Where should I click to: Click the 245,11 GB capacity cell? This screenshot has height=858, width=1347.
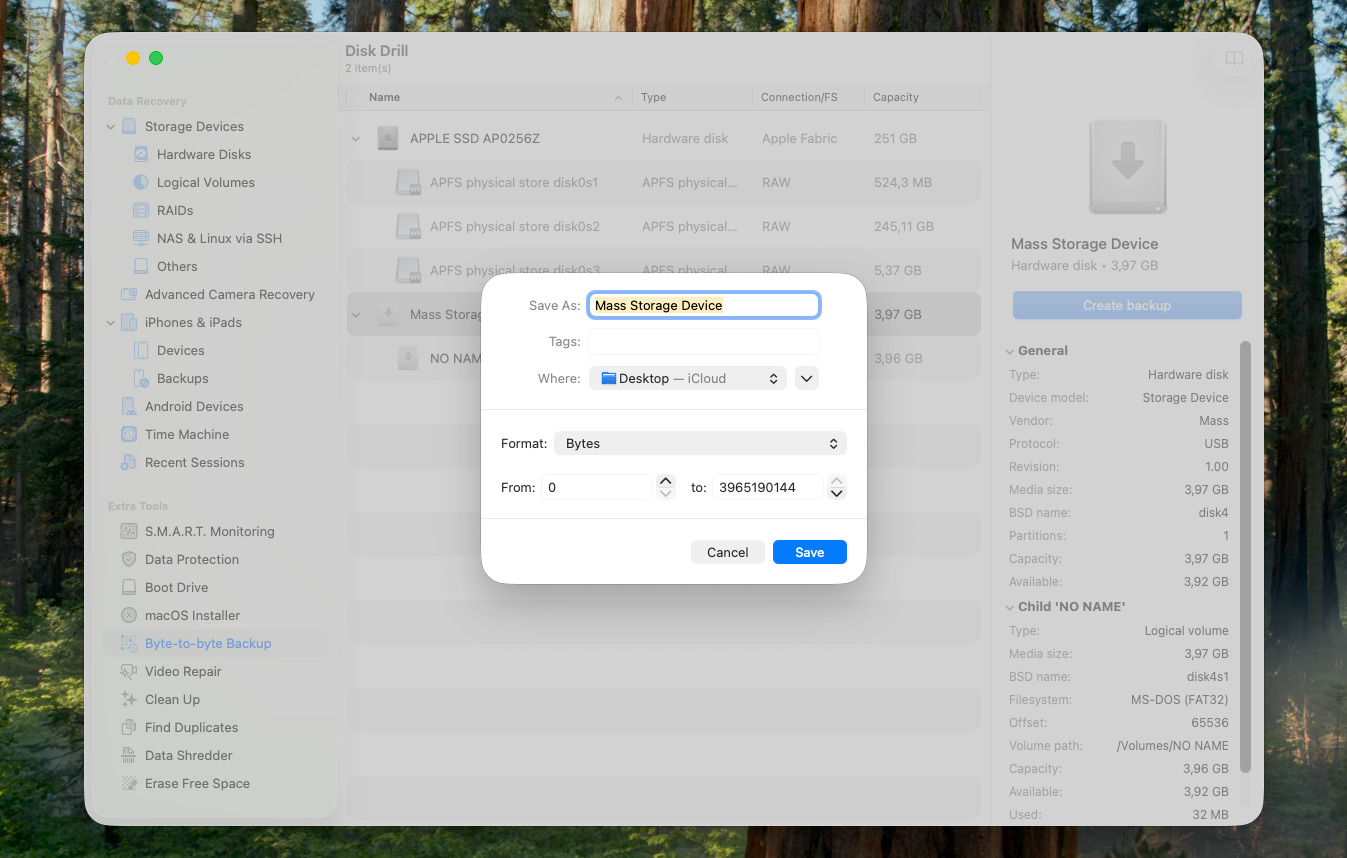[x=904, y=227]
